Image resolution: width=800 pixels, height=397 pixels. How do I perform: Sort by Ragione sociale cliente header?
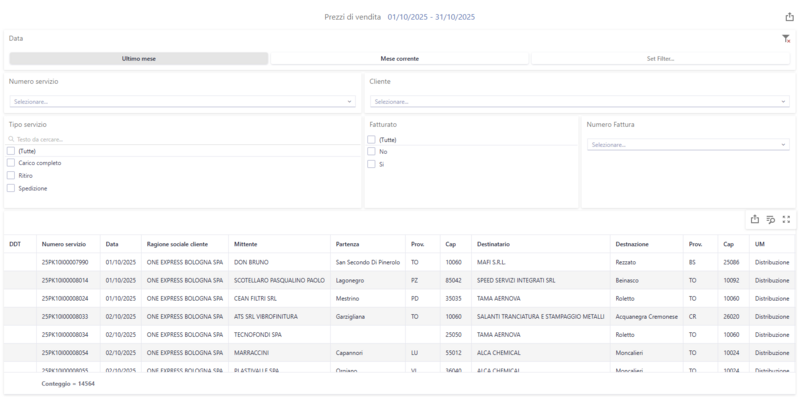pos(185,244)
